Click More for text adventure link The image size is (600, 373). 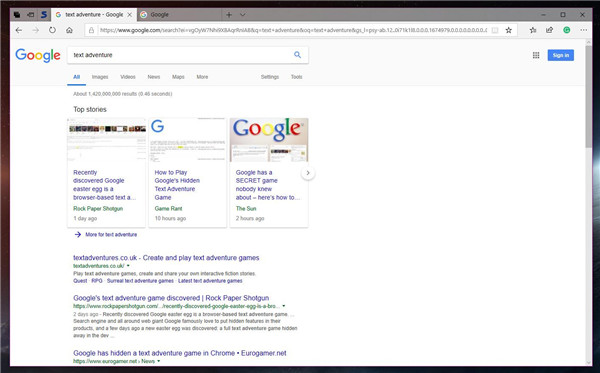tap(111, 235)
